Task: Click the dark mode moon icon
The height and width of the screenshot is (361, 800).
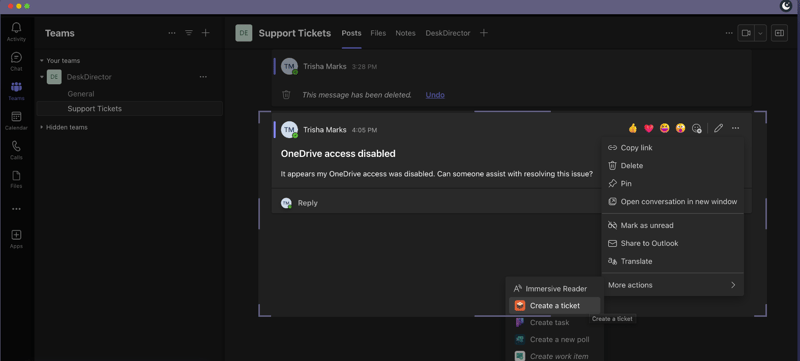Action: pos(786,6)
